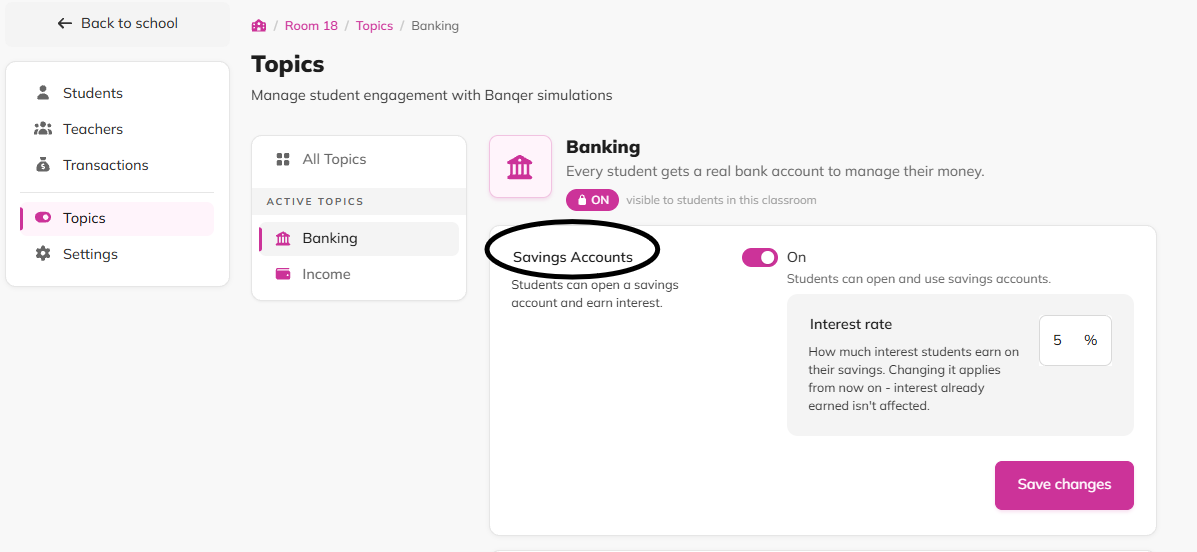
Task: Click the Income wallet icon
Action: (283, 274)
